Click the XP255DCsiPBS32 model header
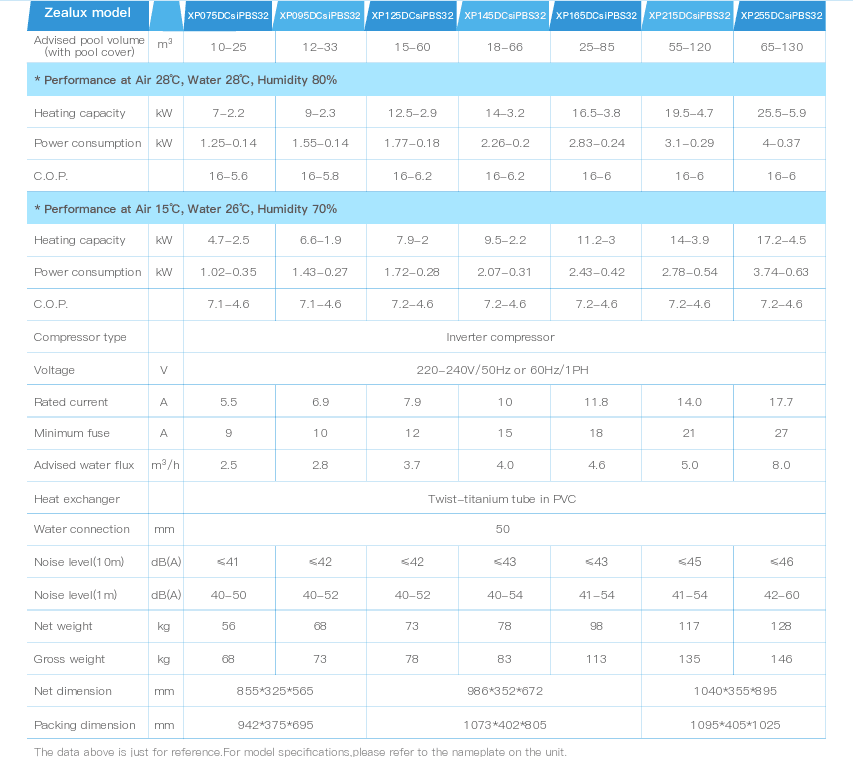This screenshot has width=853, height=757. coord(780,16)
